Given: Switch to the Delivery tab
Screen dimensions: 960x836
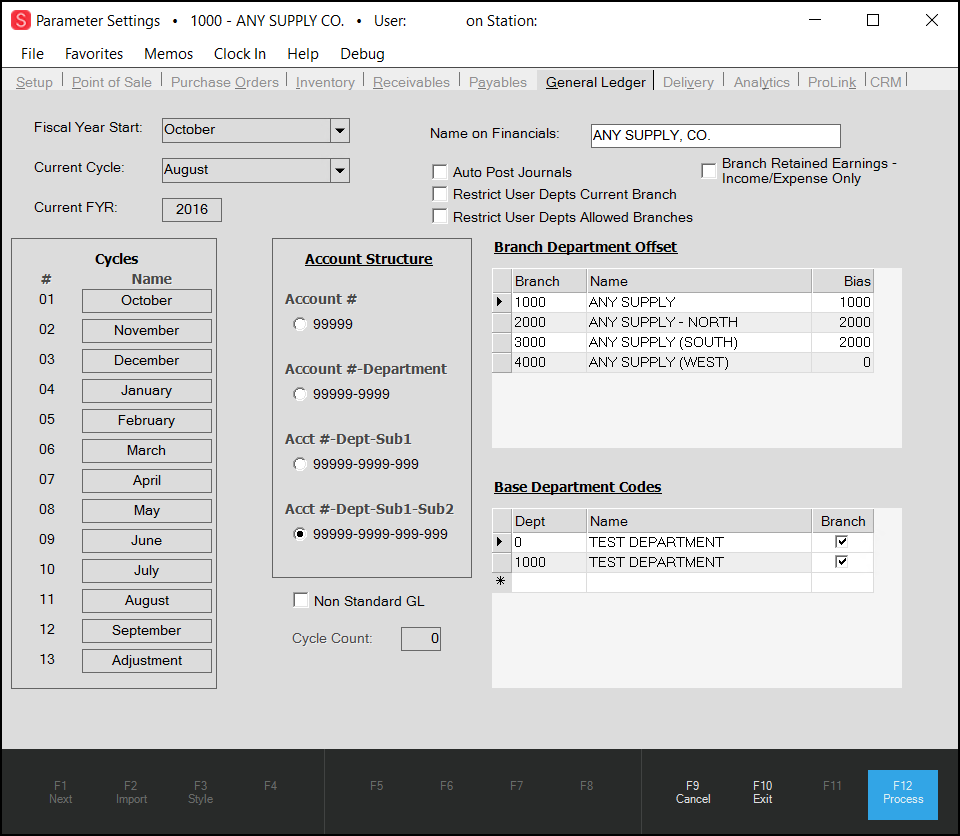Looking at the screenshot, I should [688, 82].
